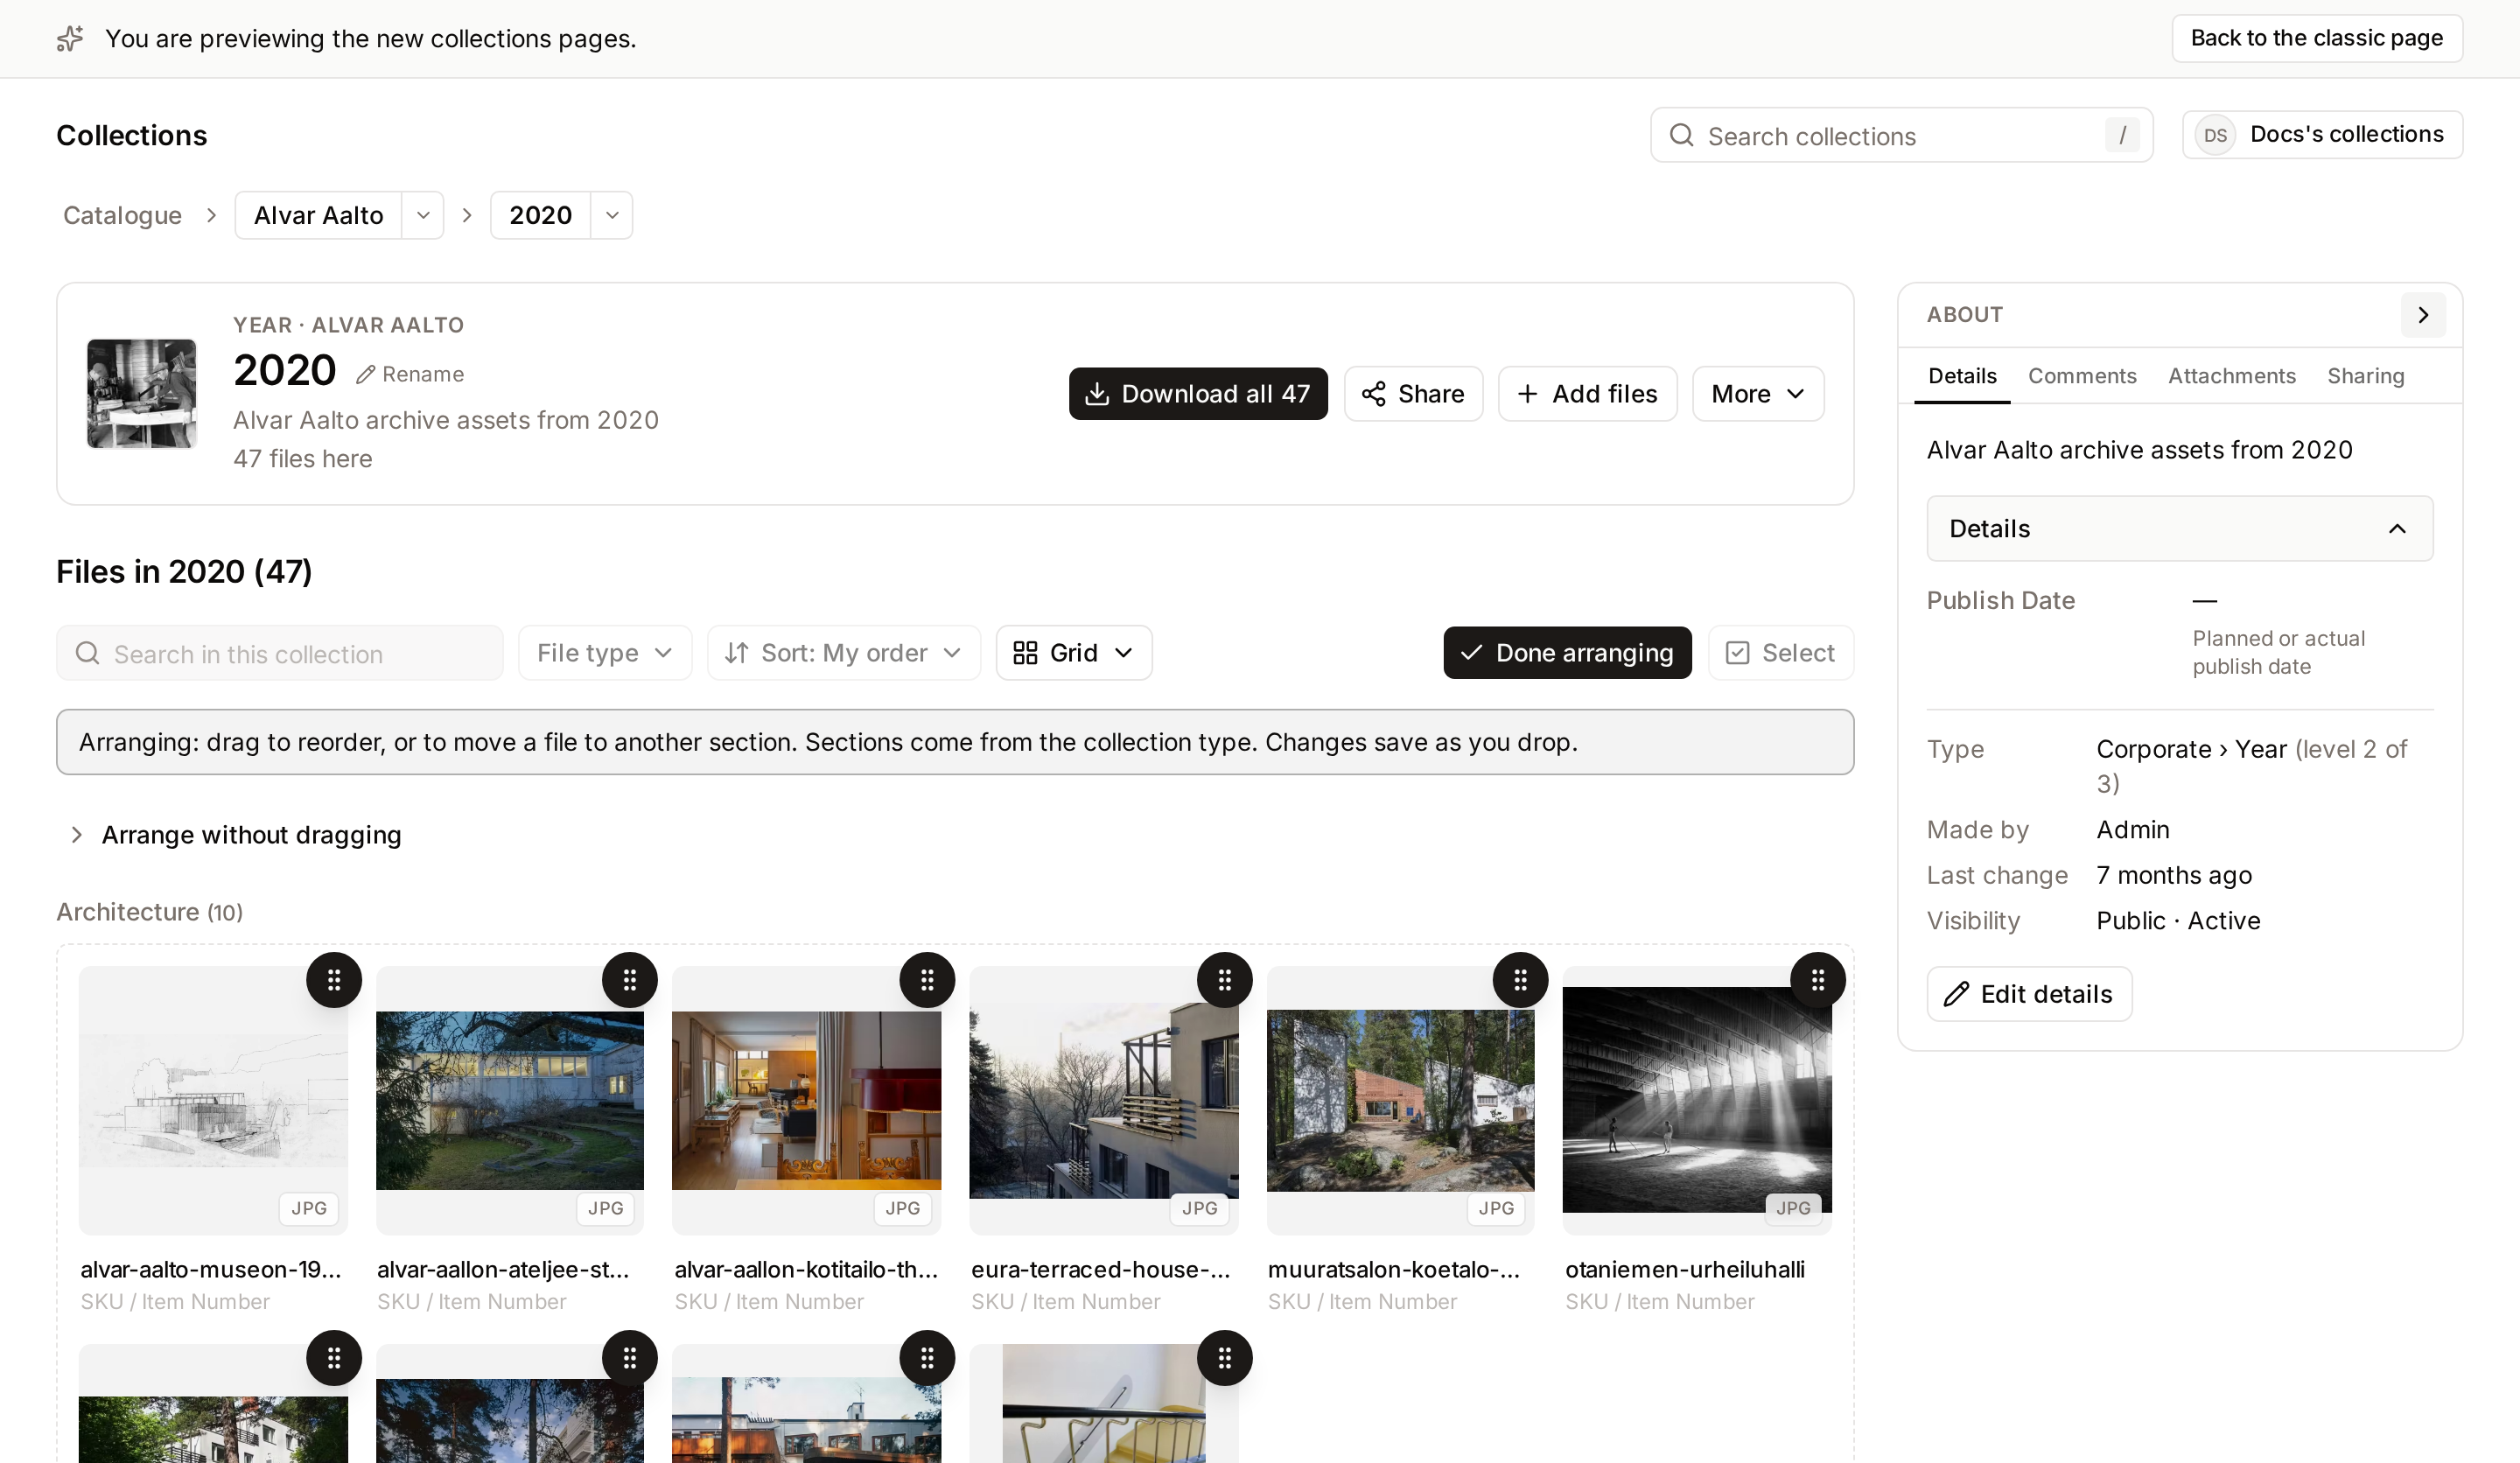The width and height of the screenshot is (2520, 1463).
Task: Toggle off arranging with Done arranging
Action: coord(1567,653)
